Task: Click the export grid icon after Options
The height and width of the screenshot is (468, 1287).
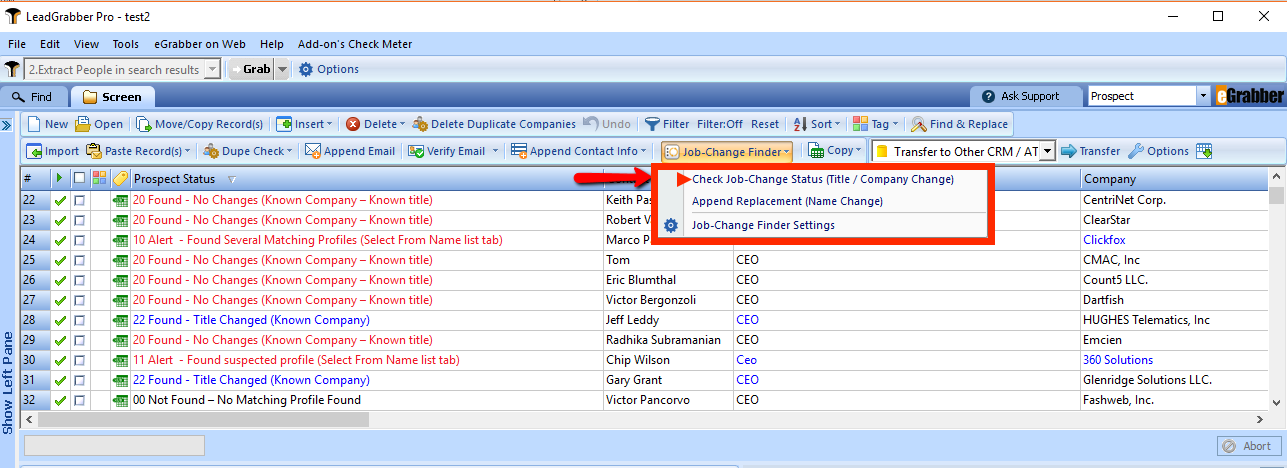Action: [1204, 151]
